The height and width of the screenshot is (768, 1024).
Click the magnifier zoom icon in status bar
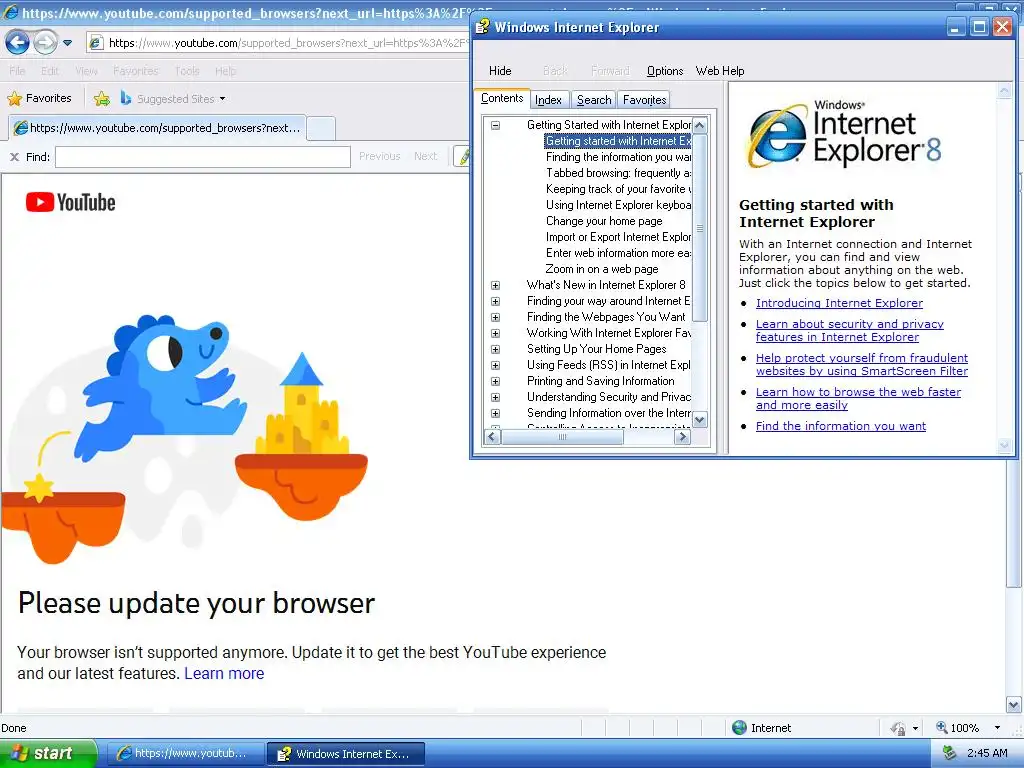click(x=942, y=727)
